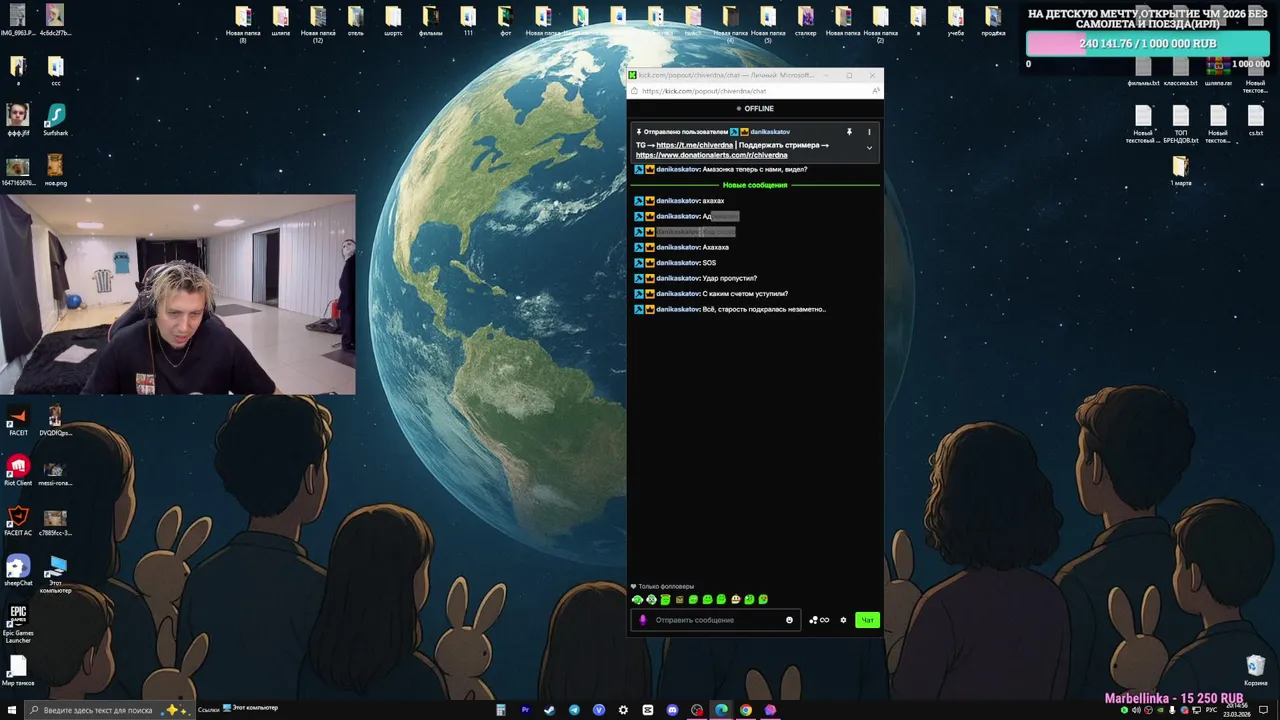Open Google Chrome from the taskbar

[746, 710]
